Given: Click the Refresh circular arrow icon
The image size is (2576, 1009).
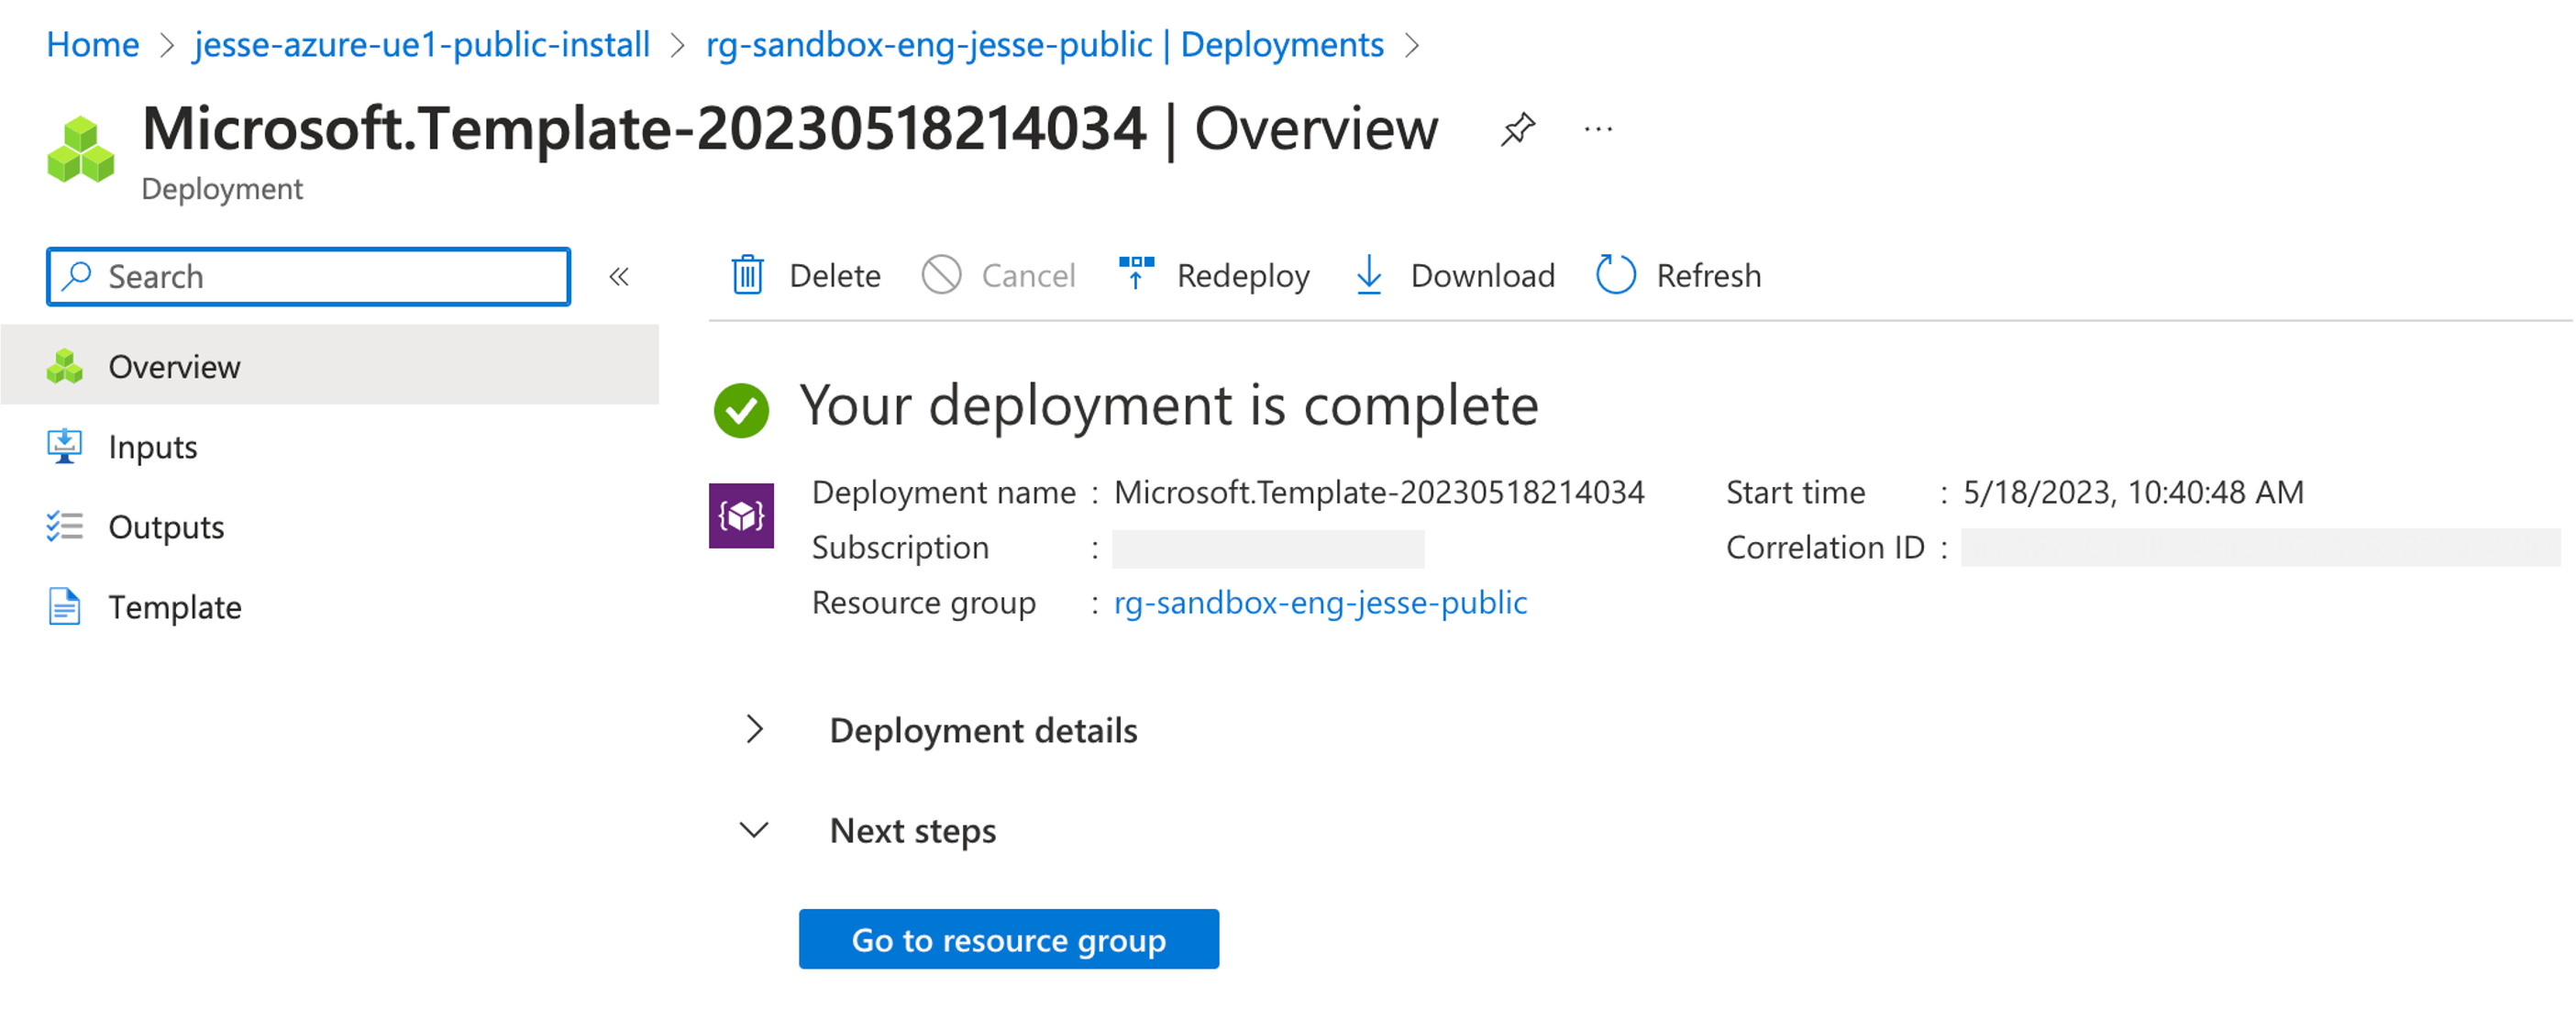Looking at the screenshot, I should (1615, 275).
